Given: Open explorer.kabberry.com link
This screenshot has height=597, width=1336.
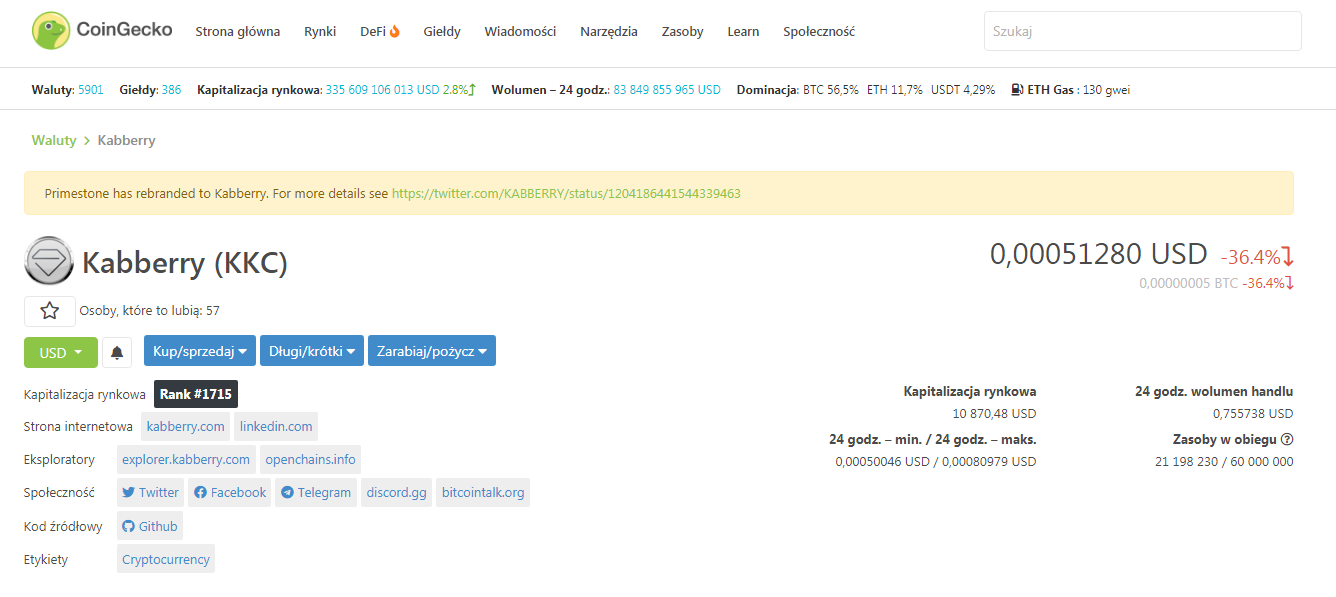Looking at the screenshot, I should pos(186,459).
